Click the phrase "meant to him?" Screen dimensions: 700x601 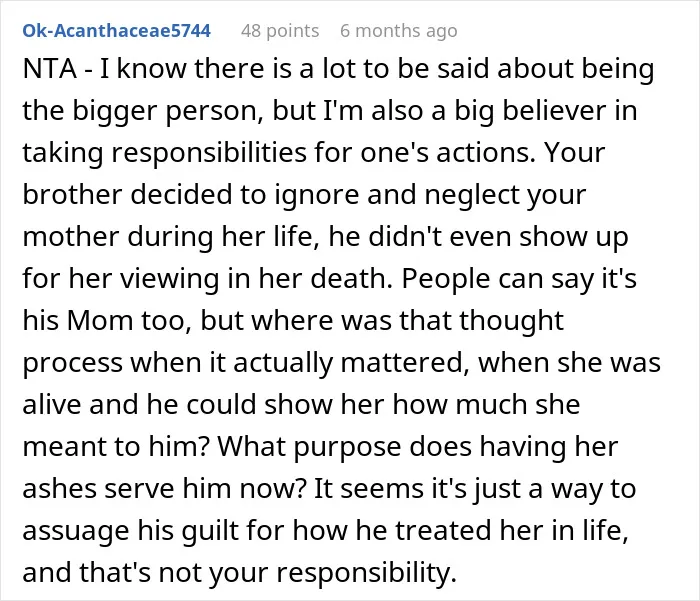[116, 447]
